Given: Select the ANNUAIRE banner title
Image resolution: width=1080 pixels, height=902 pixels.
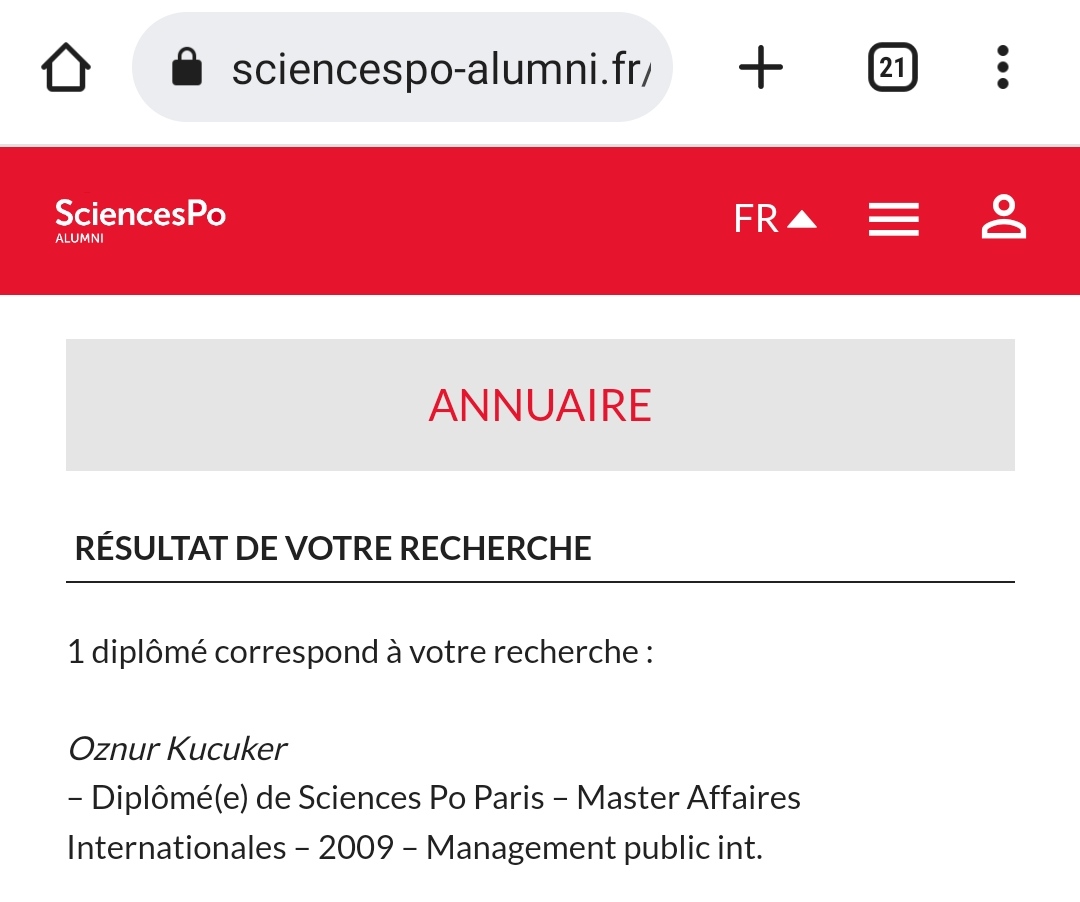Looking at the screenshot, I should click(x=540, y=405).
